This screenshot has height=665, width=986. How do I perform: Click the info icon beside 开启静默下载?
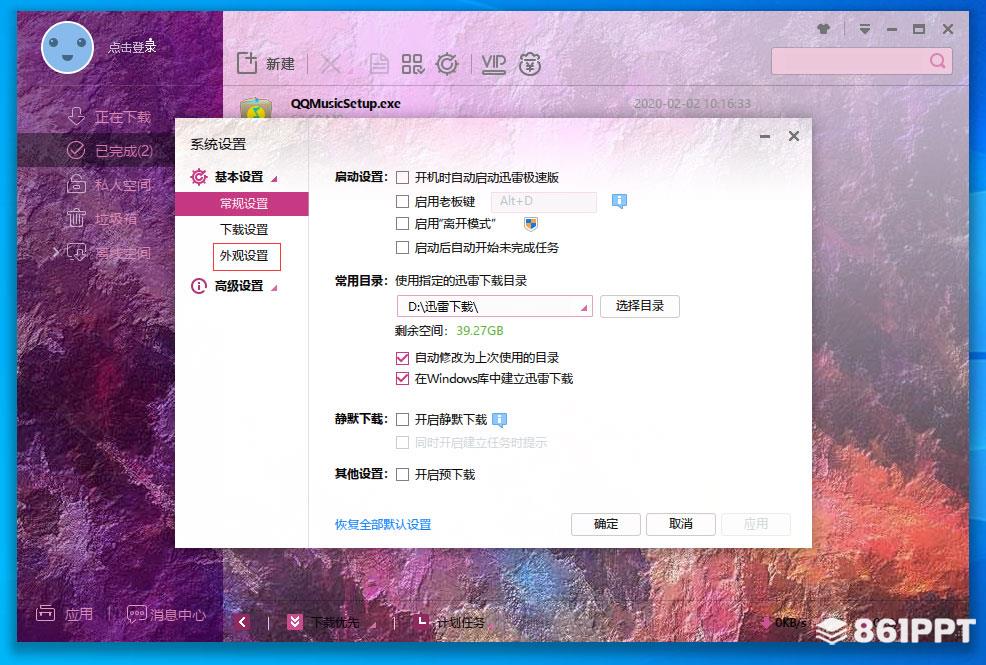pyautogui.click(x=500, y=420)
